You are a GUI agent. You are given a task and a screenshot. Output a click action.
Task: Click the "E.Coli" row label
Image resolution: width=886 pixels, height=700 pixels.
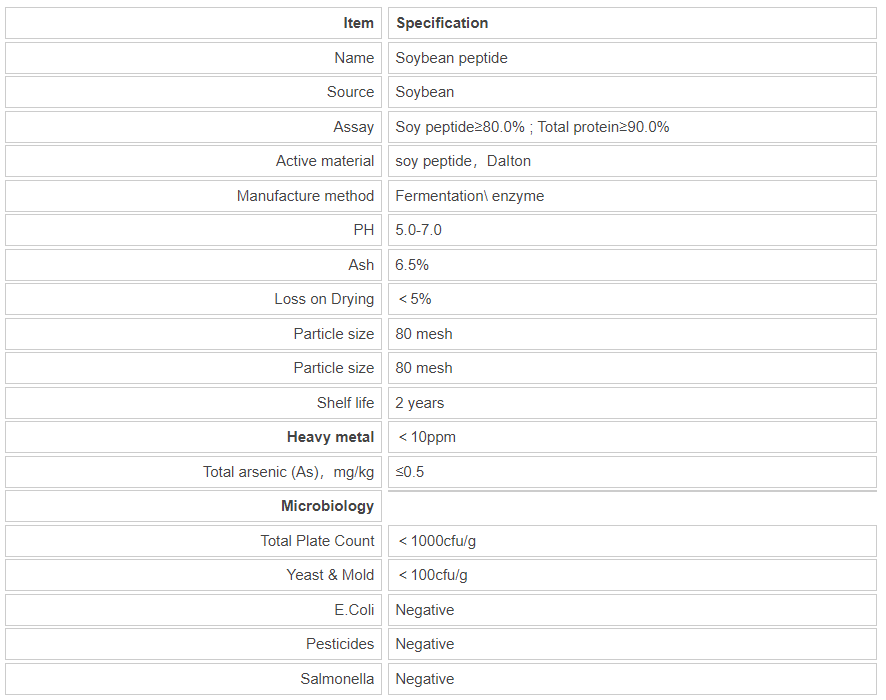tap(354, 610)
